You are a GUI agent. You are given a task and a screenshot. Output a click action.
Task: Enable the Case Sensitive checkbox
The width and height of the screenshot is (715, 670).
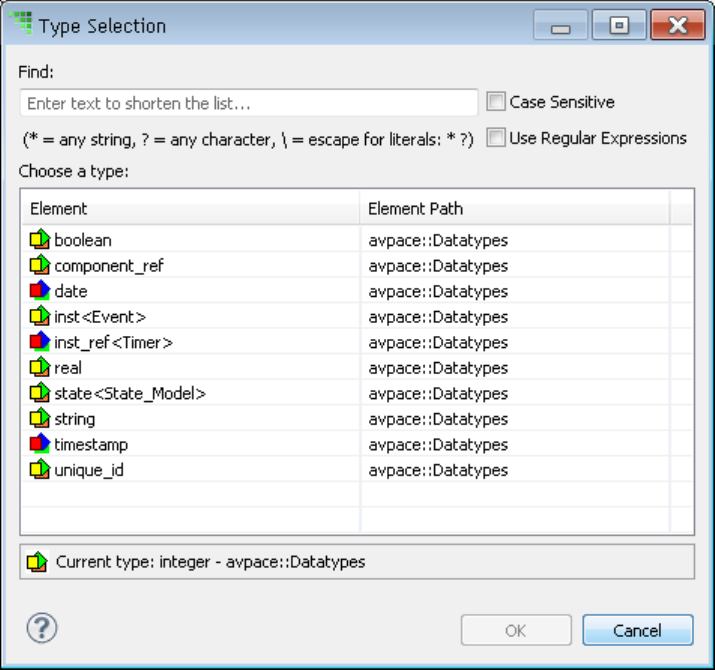[x=496, y=102]
